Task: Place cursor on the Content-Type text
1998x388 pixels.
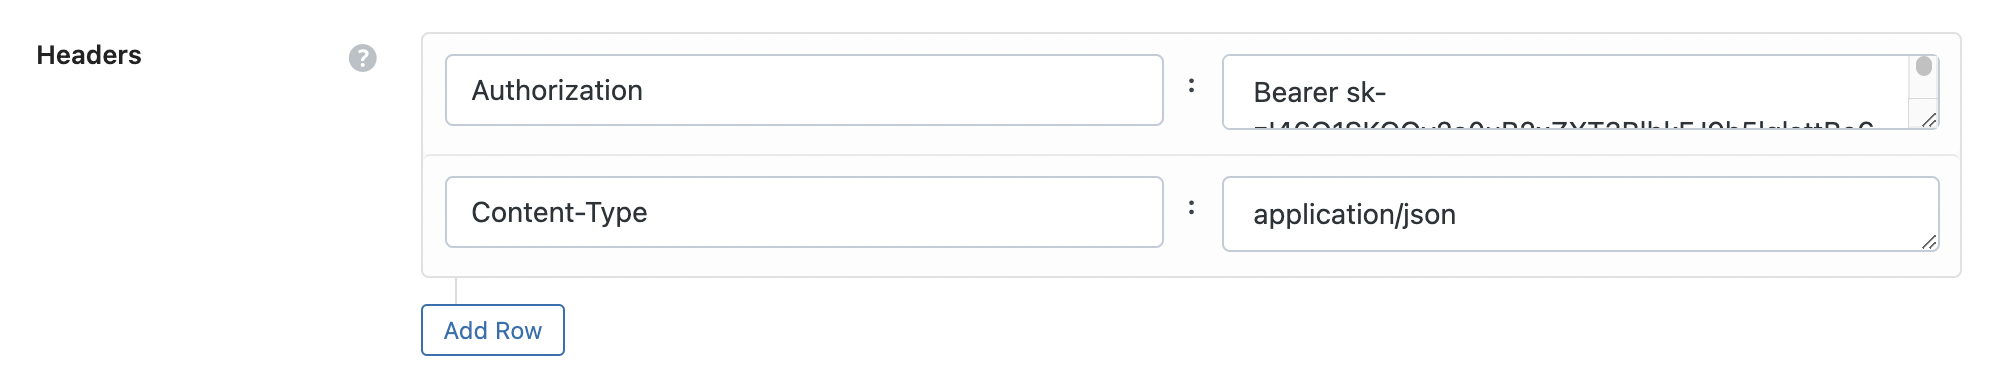Action: point(559,212)
